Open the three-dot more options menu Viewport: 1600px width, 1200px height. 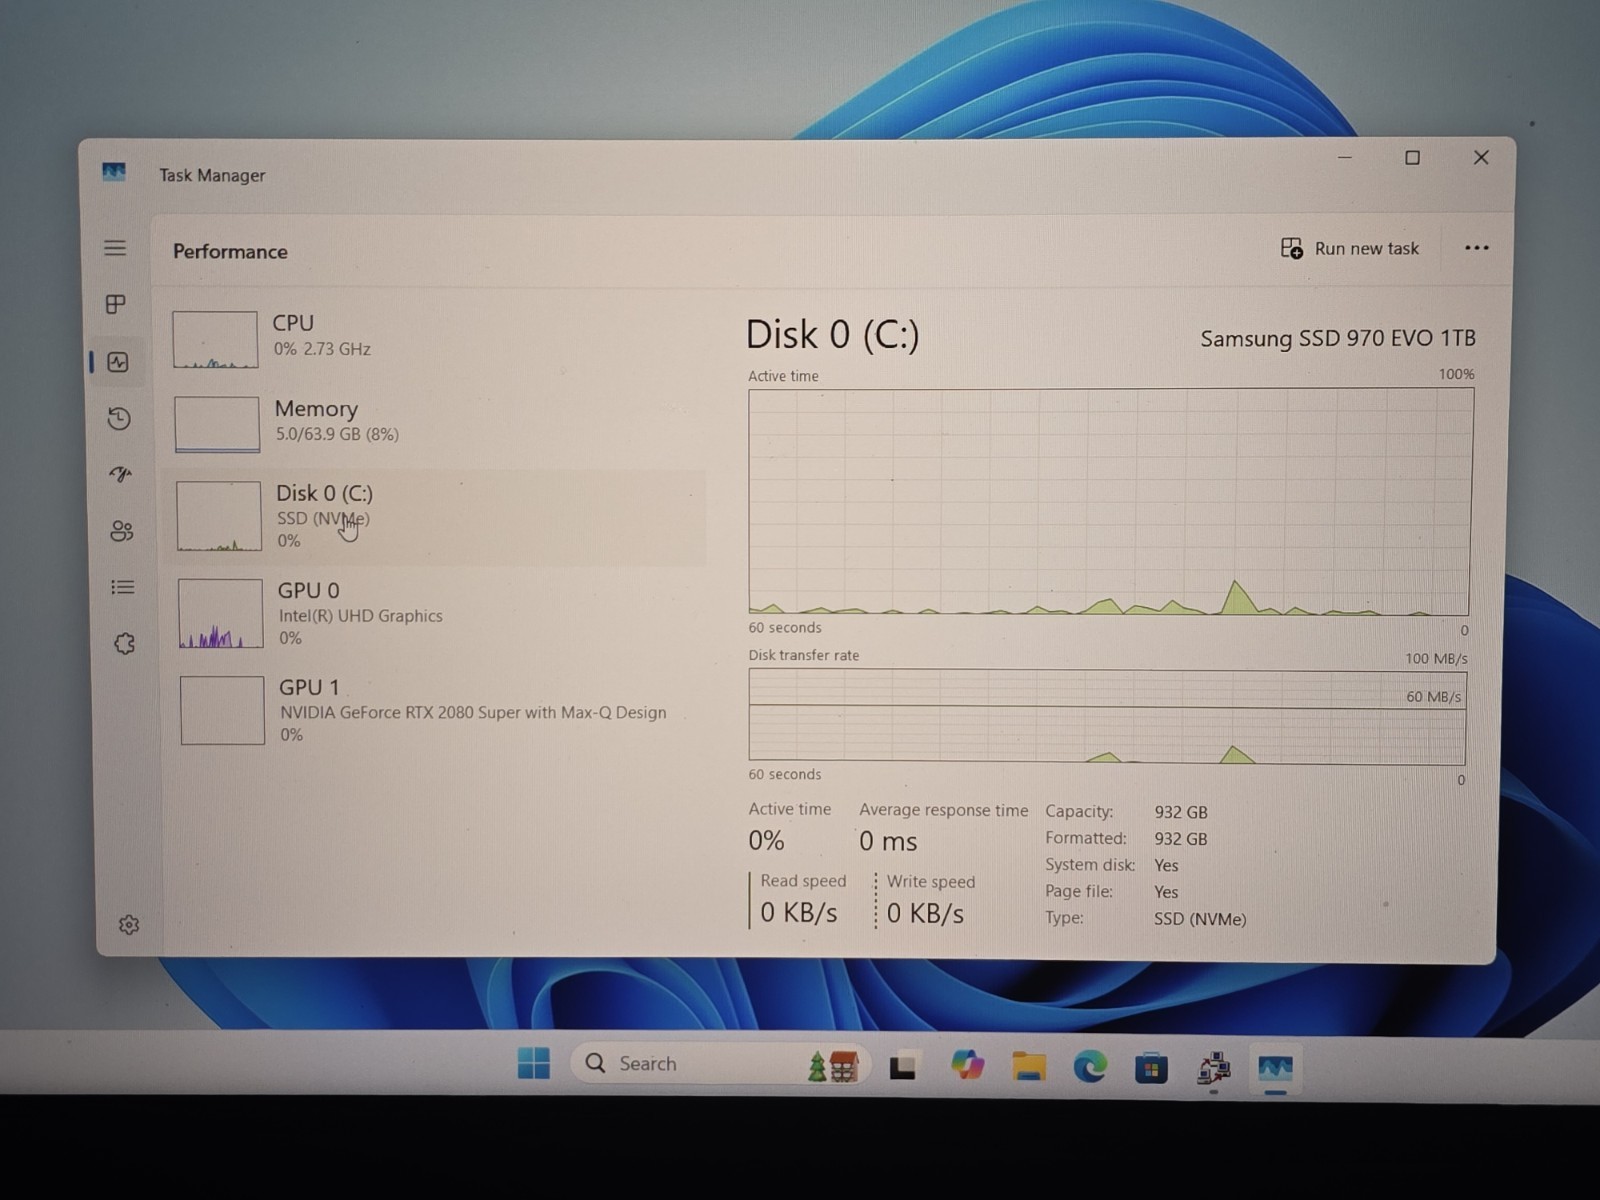(x=1476, y=248)
